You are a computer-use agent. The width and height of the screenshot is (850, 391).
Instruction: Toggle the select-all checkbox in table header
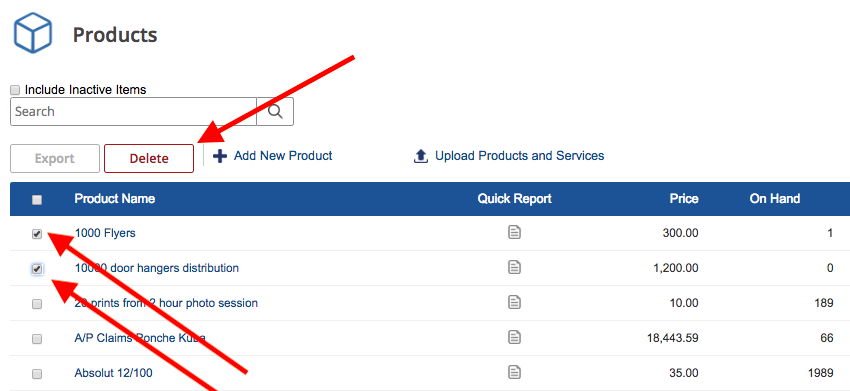(37, 200)
